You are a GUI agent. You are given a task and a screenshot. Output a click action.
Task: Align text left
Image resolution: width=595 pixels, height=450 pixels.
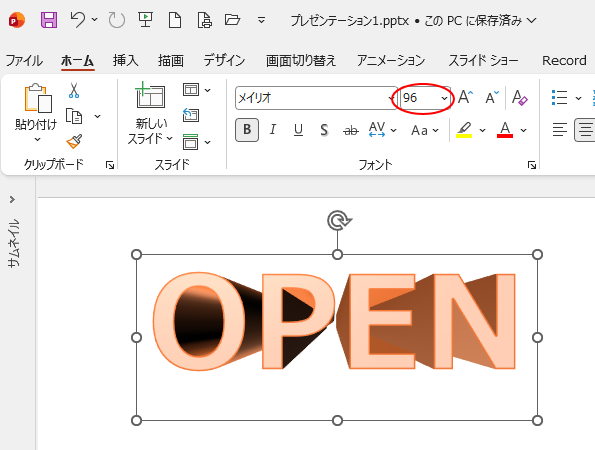point(560,130)
